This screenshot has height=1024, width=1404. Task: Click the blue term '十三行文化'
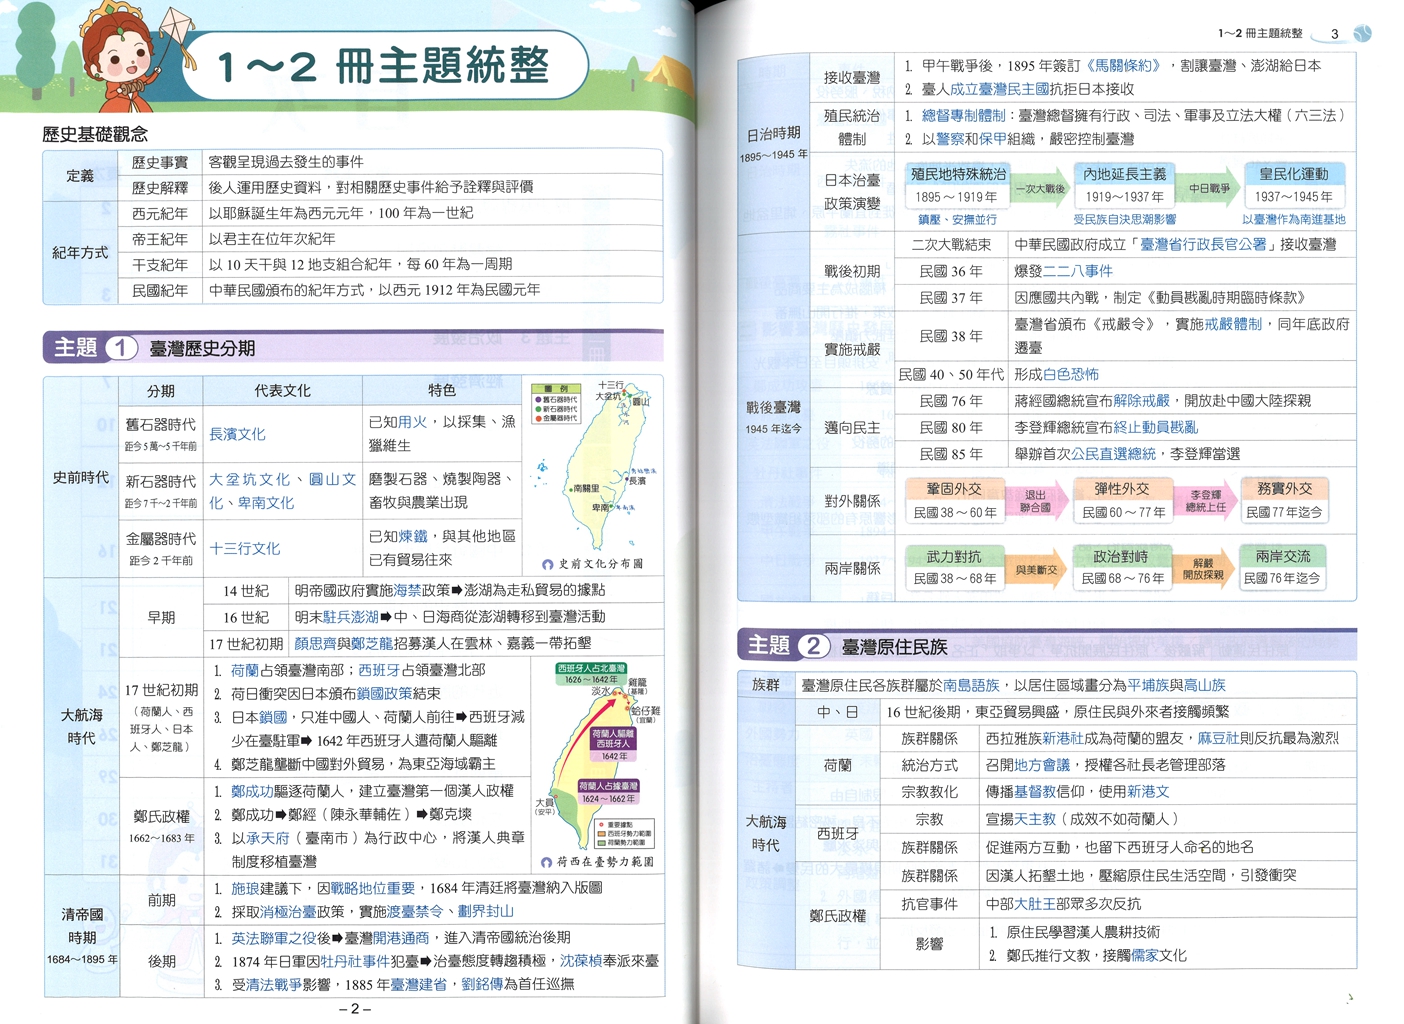pos(245,548)
